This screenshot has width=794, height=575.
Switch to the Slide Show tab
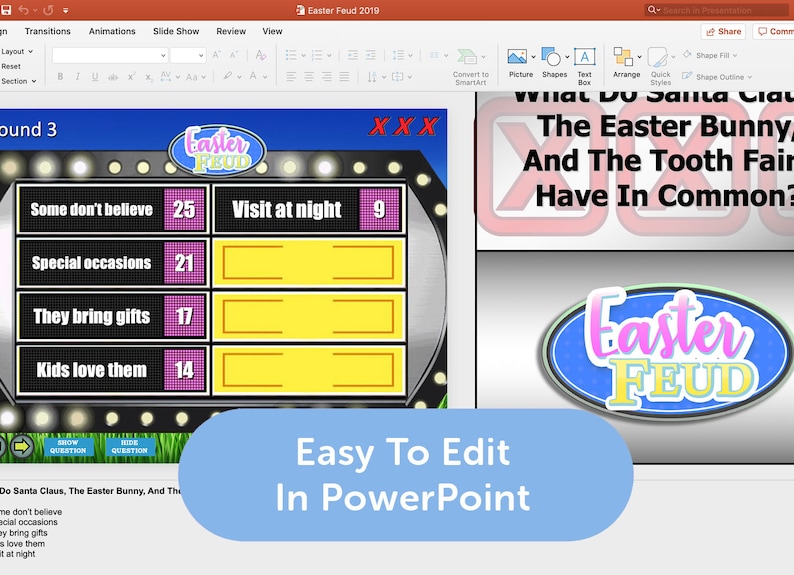pyautogui.click(x=176, y=31)
